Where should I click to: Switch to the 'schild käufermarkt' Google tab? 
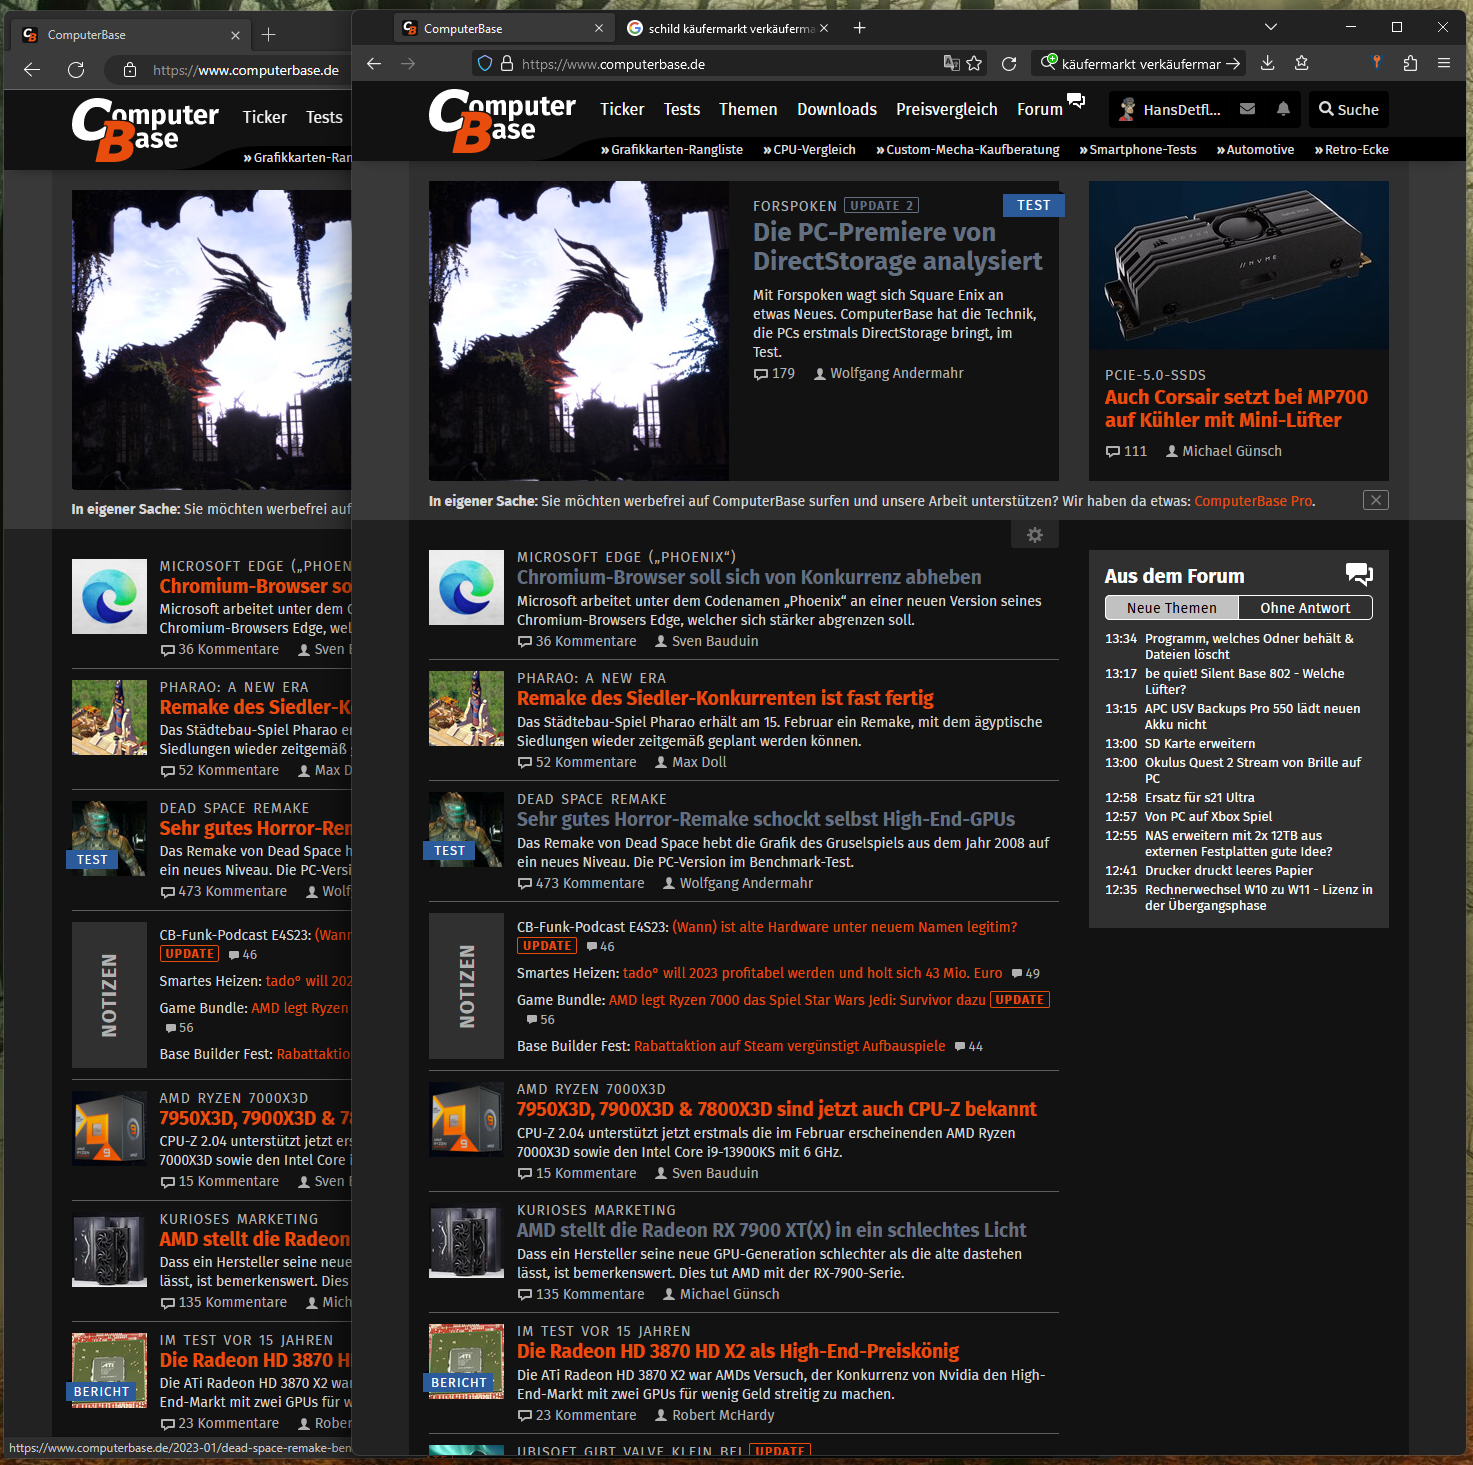[x=727, y=28]
